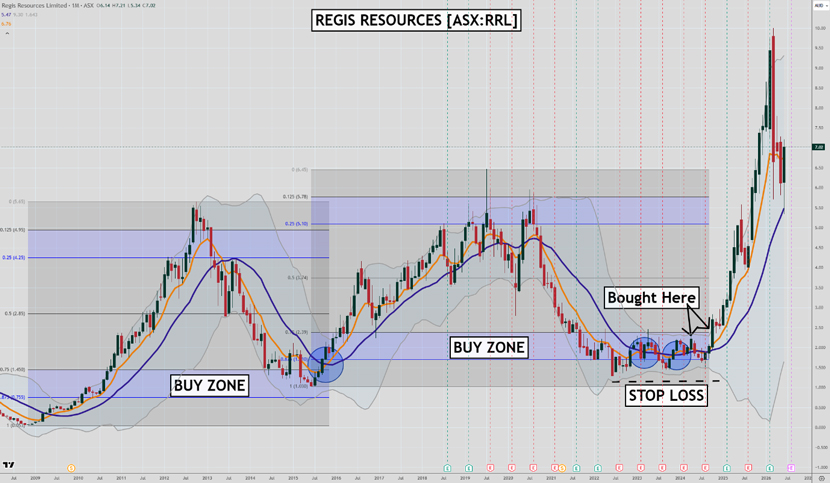Click the orange dividend marker near 2010

(71, 468)
